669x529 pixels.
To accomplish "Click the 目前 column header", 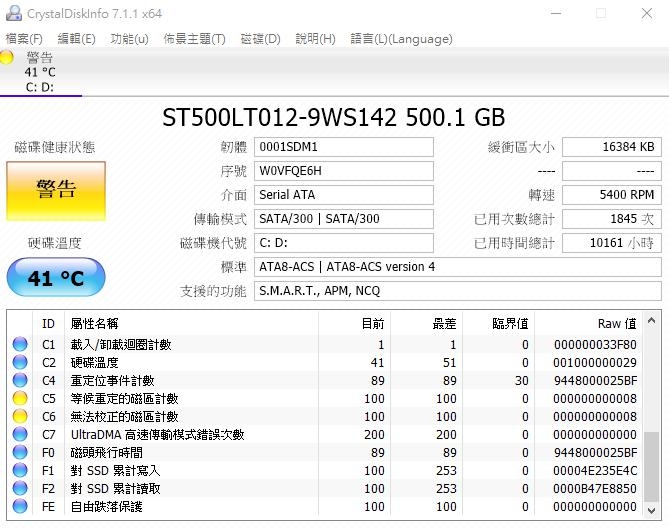I will pos(354,324).
